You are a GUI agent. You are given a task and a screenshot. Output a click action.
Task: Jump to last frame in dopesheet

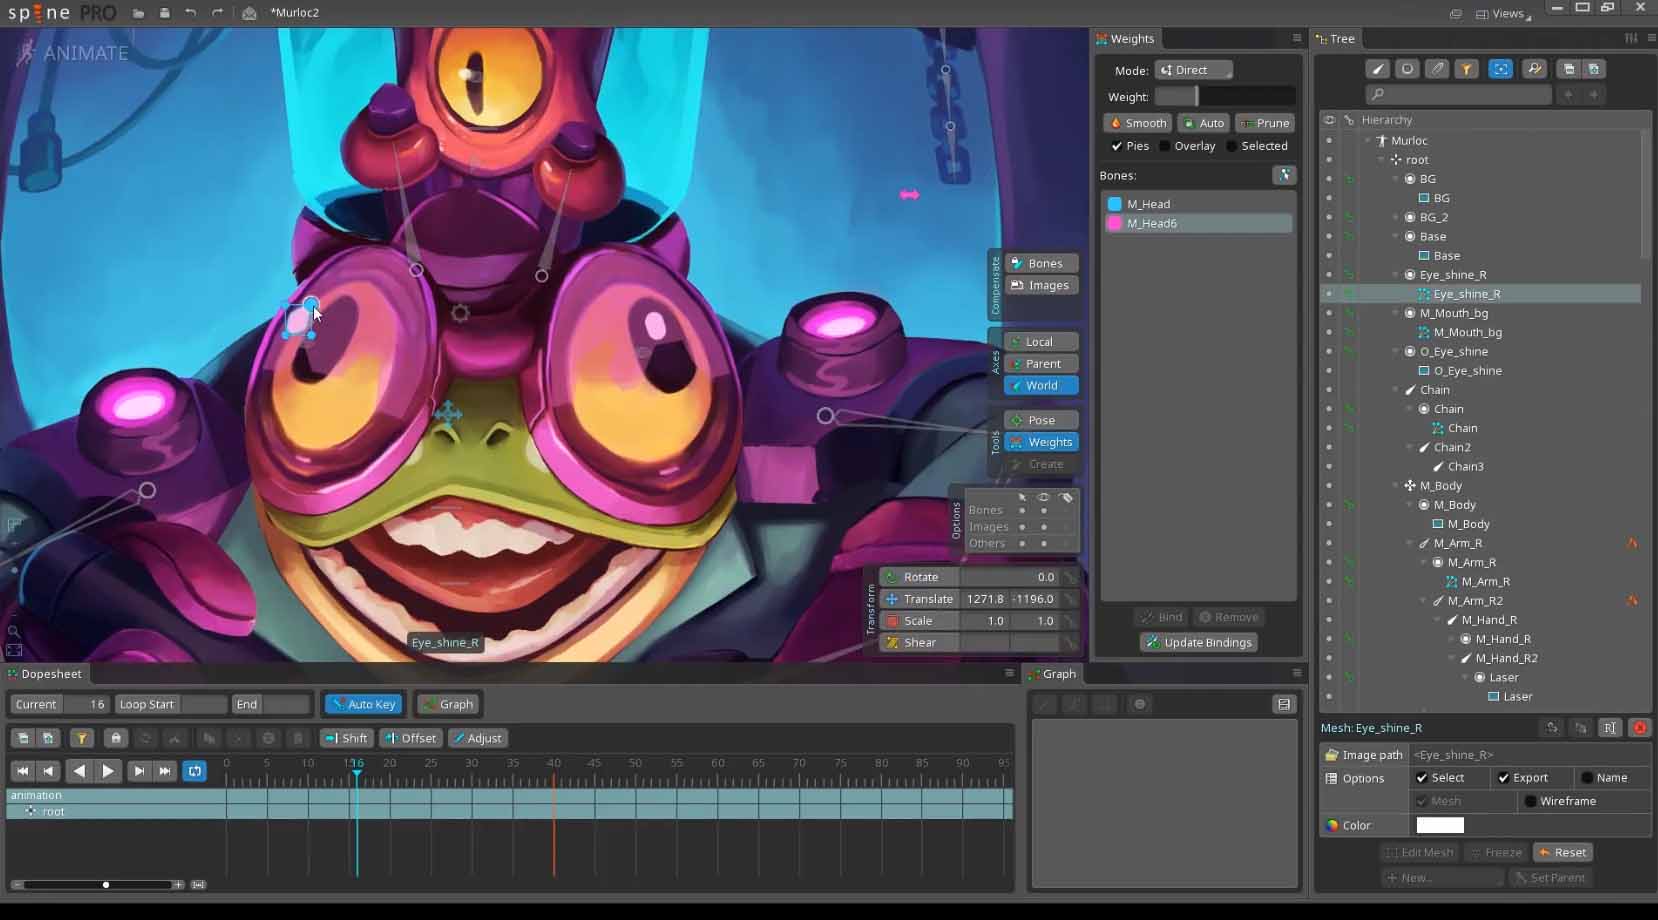[165, 771]
